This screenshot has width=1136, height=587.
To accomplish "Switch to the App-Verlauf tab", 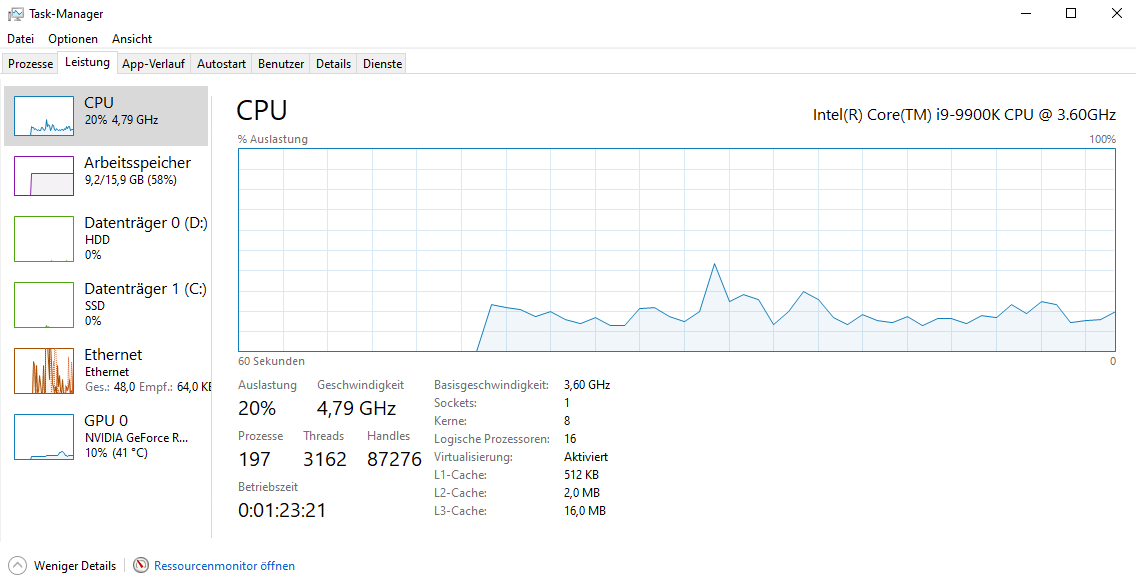I will [154, 64].
